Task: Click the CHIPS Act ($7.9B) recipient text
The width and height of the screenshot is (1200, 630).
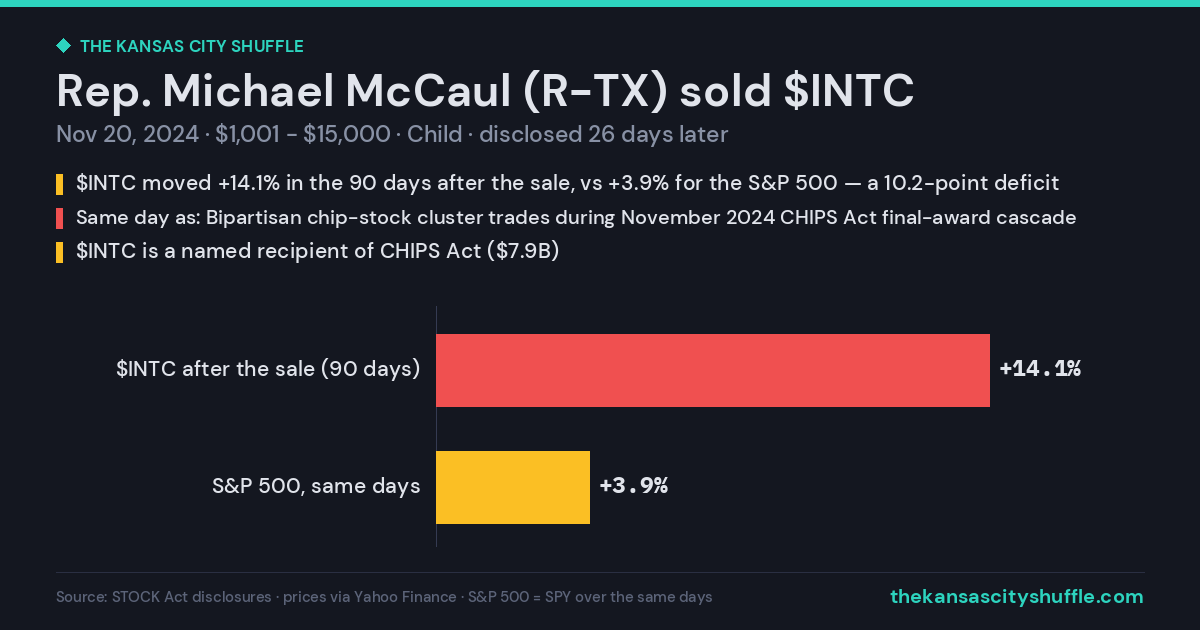Action: pos(317,251)
